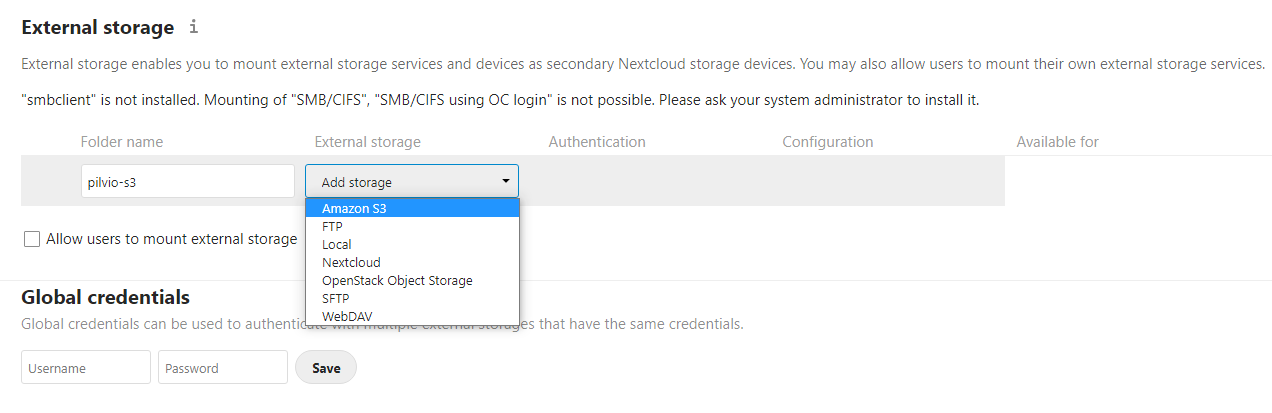Click the Folder name column header
1272x413 pixels.
pyautogui.click(x=122, y=142)
